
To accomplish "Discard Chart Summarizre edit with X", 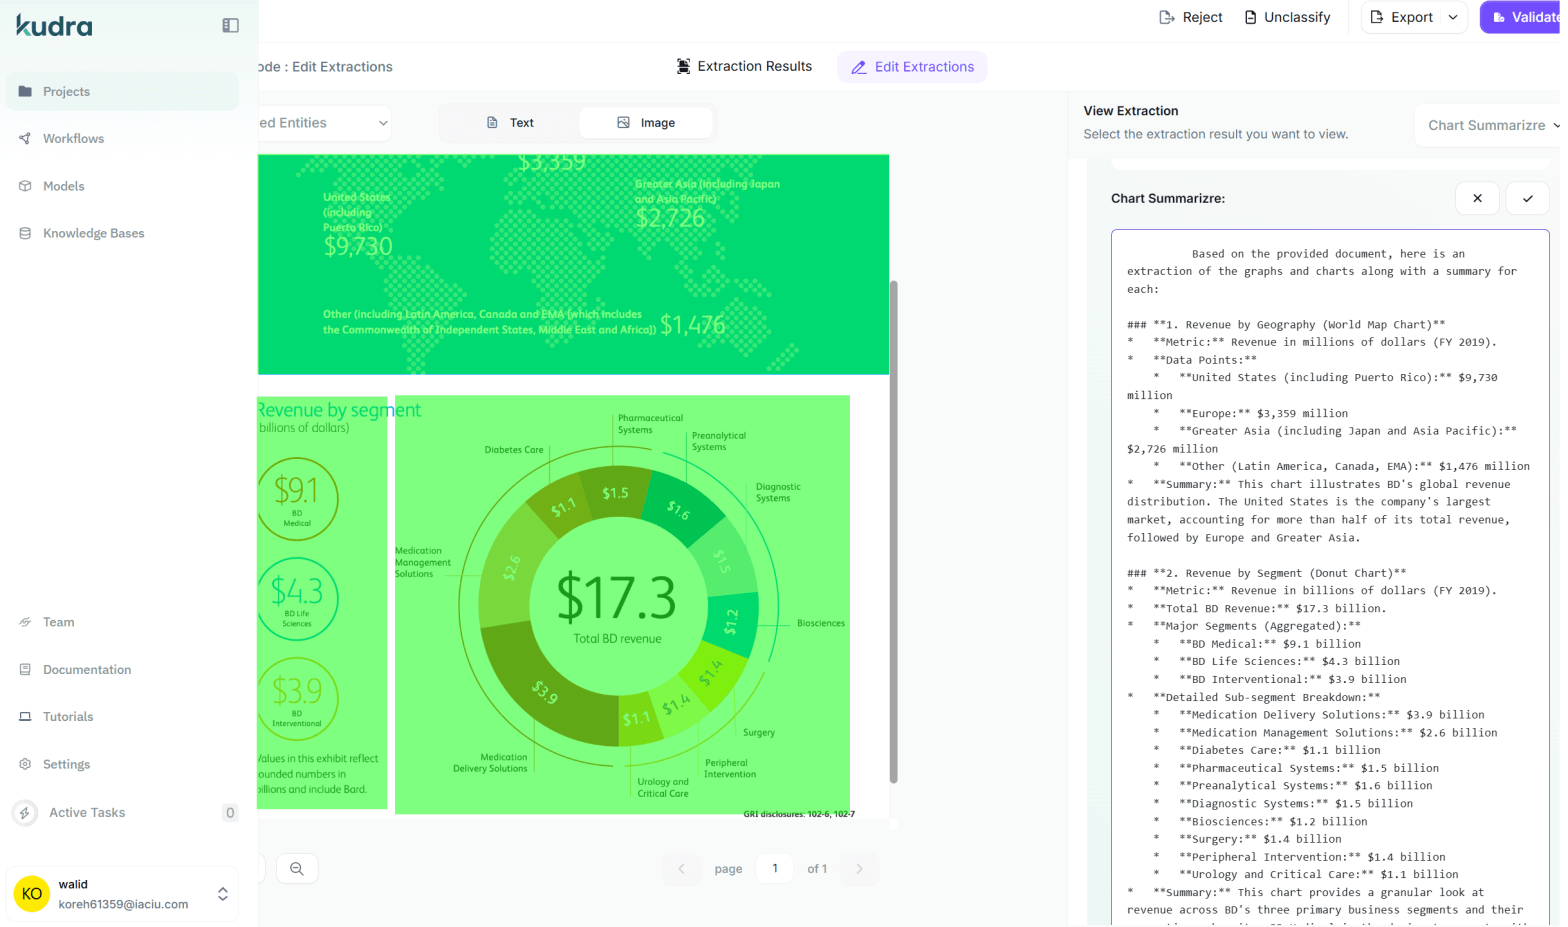I will tap(1477, 198).
